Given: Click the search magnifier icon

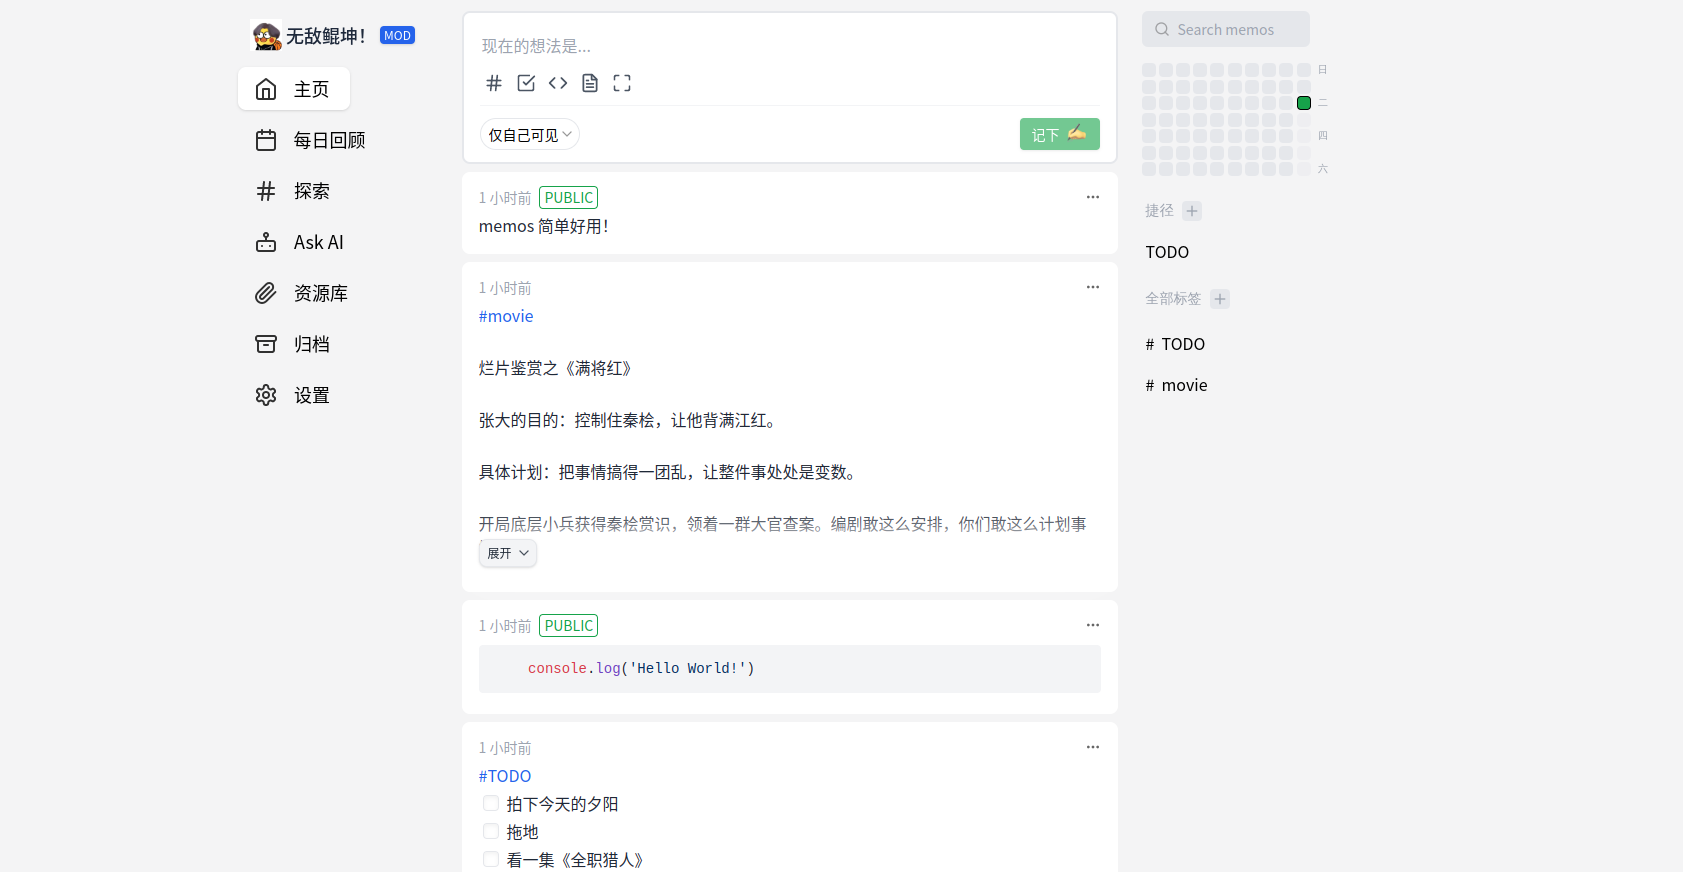Looking at the screenshot, I should (1162, 29).
